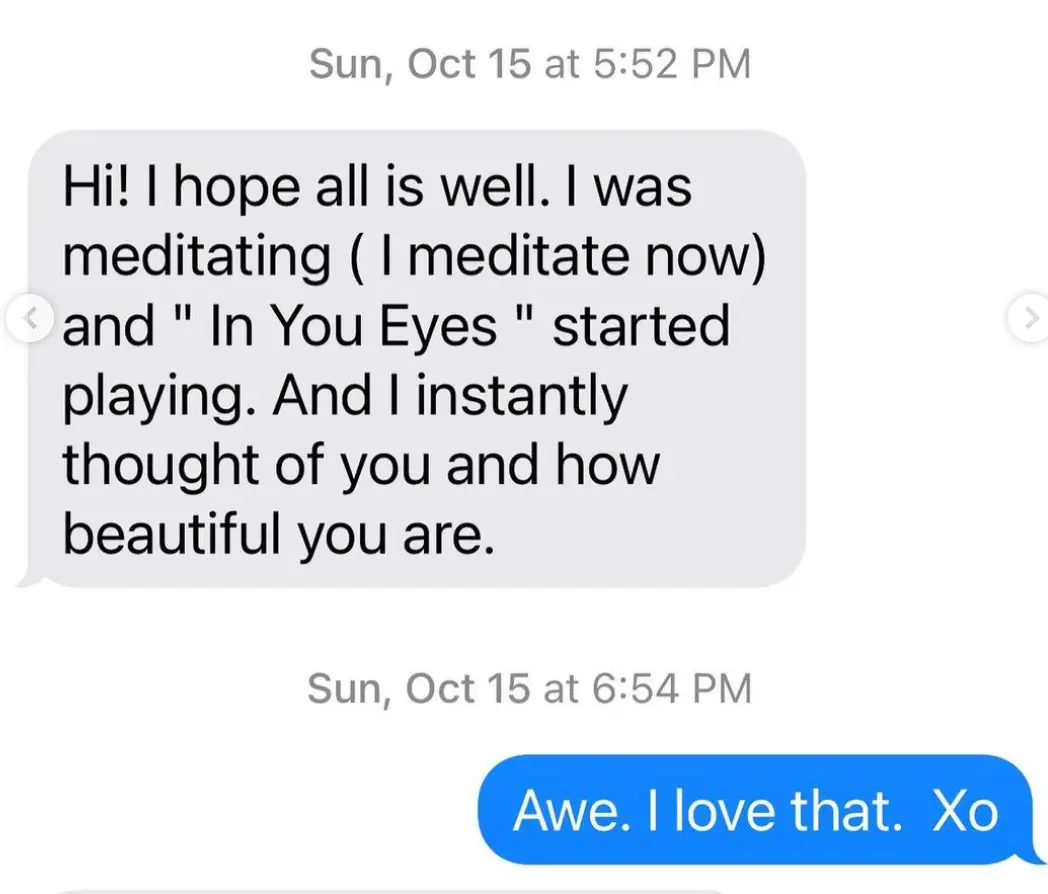Expand the previous conversation with the left arrow

[x=29, y=318]
